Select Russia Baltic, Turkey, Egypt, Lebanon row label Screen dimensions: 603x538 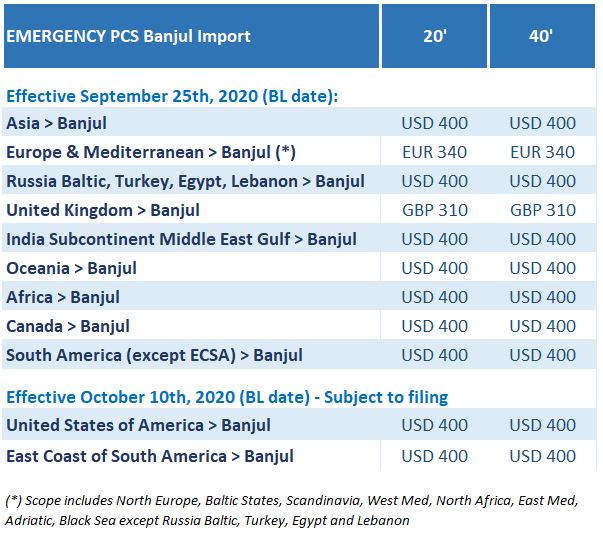click(185, 181)
